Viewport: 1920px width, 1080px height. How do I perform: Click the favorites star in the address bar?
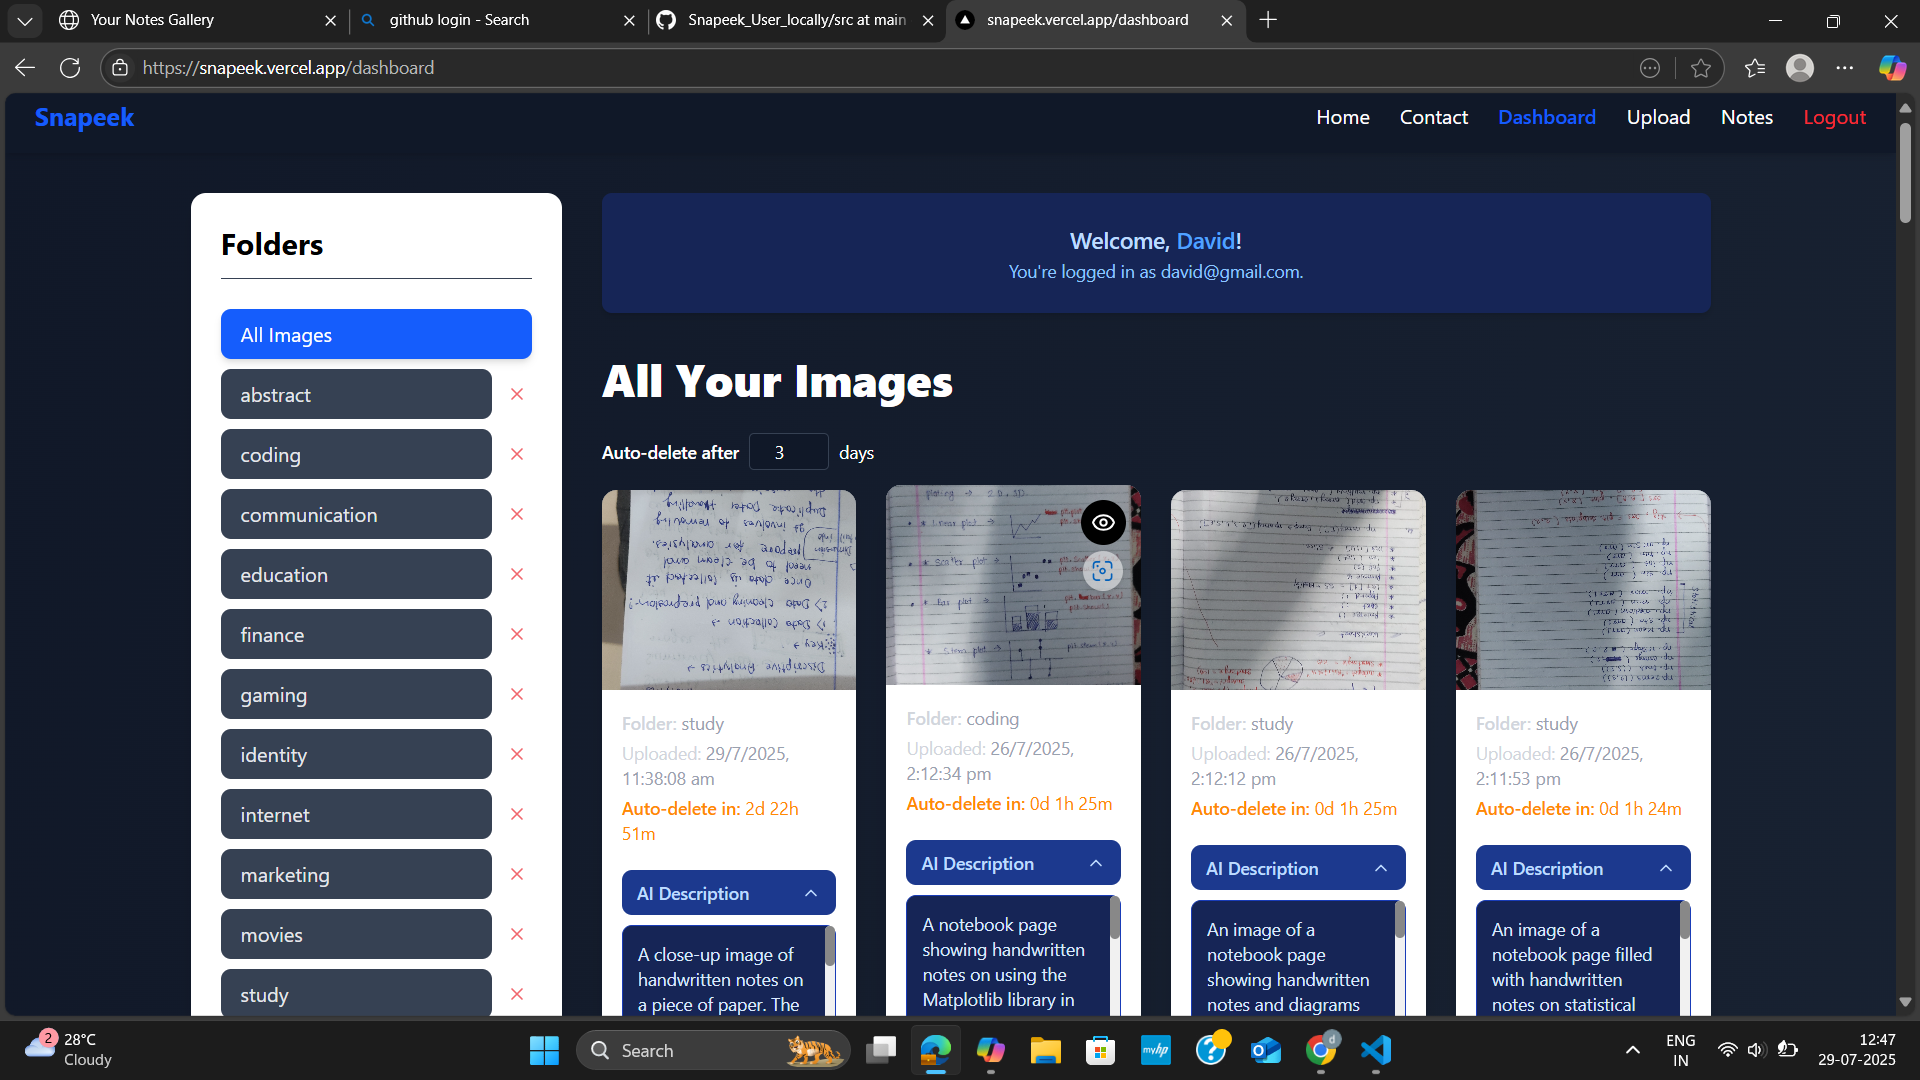click(x=1702, y=67)
